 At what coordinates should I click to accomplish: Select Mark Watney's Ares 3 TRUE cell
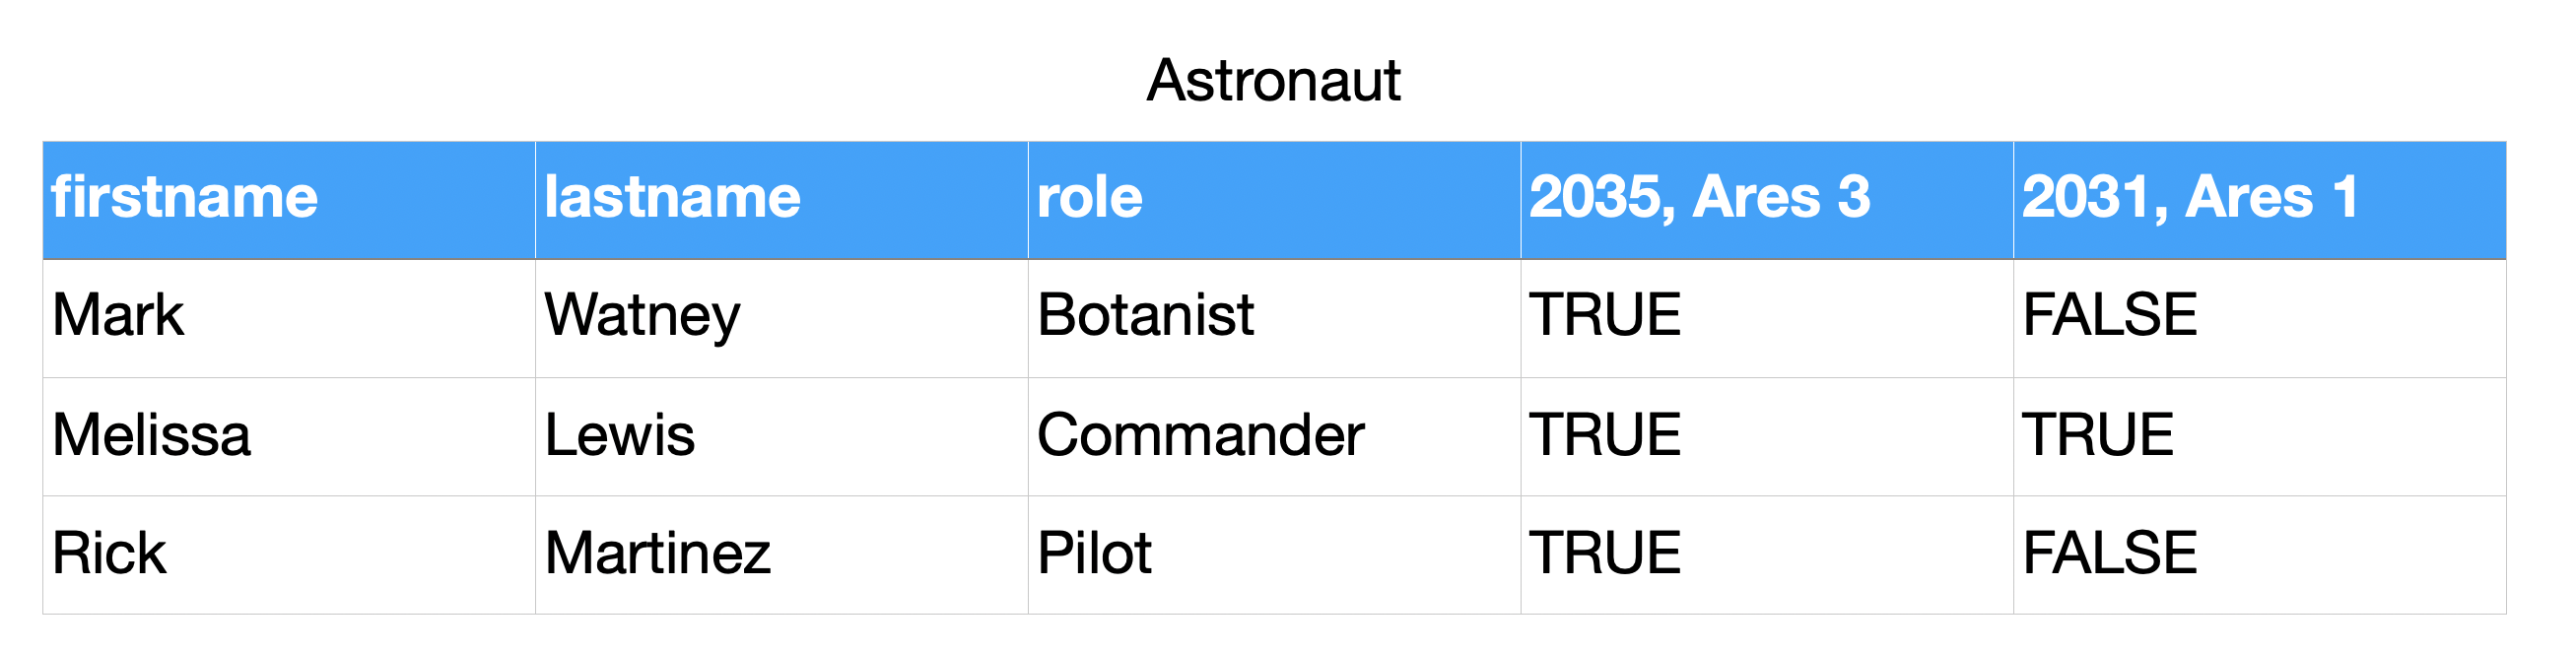[x=1765, y=317]
